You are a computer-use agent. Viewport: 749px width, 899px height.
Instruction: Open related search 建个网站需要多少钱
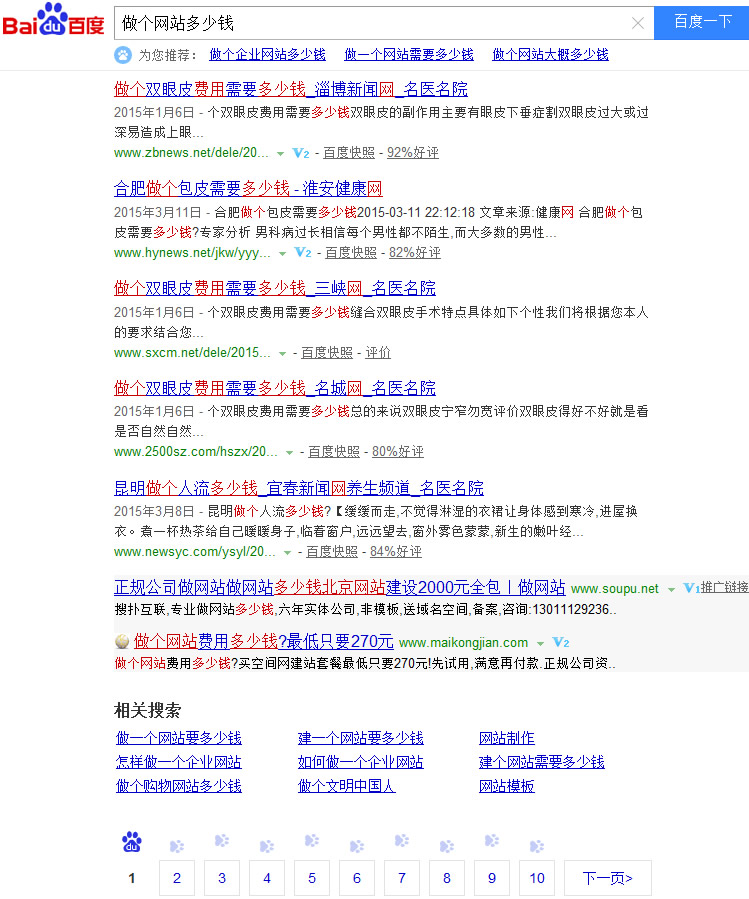pyautogui.click(x=542, y=763)
